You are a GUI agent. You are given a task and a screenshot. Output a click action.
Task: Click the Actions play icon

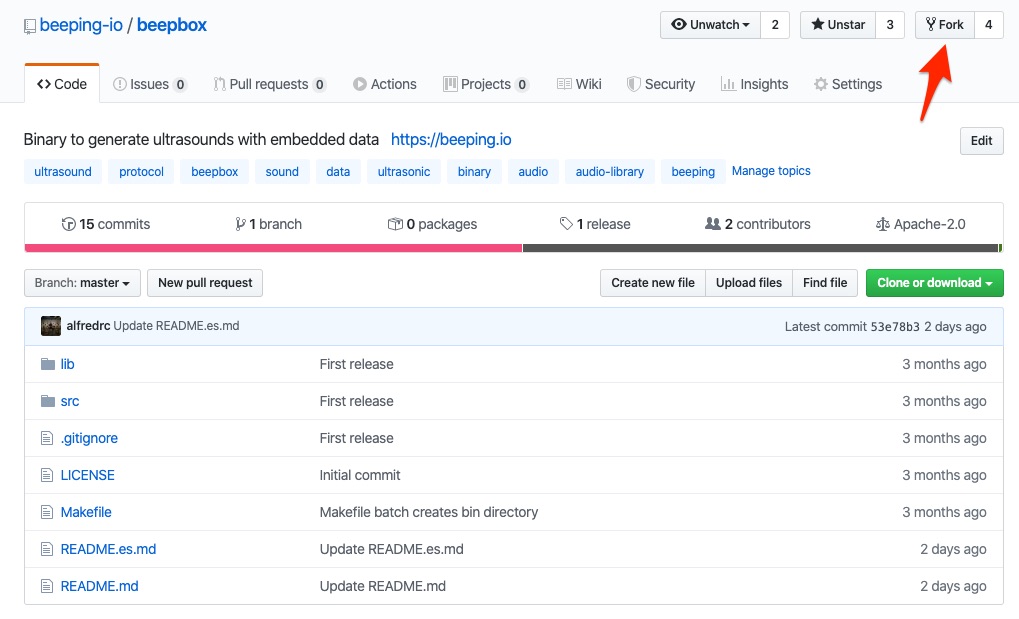tap(359, 85)
